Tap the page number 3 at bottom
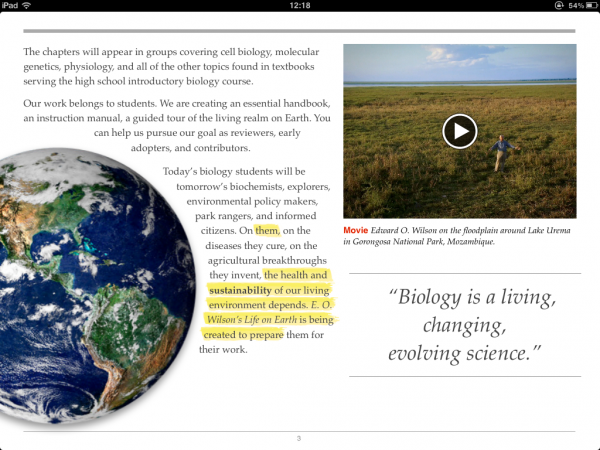The image size is (600, 450). 298,439
